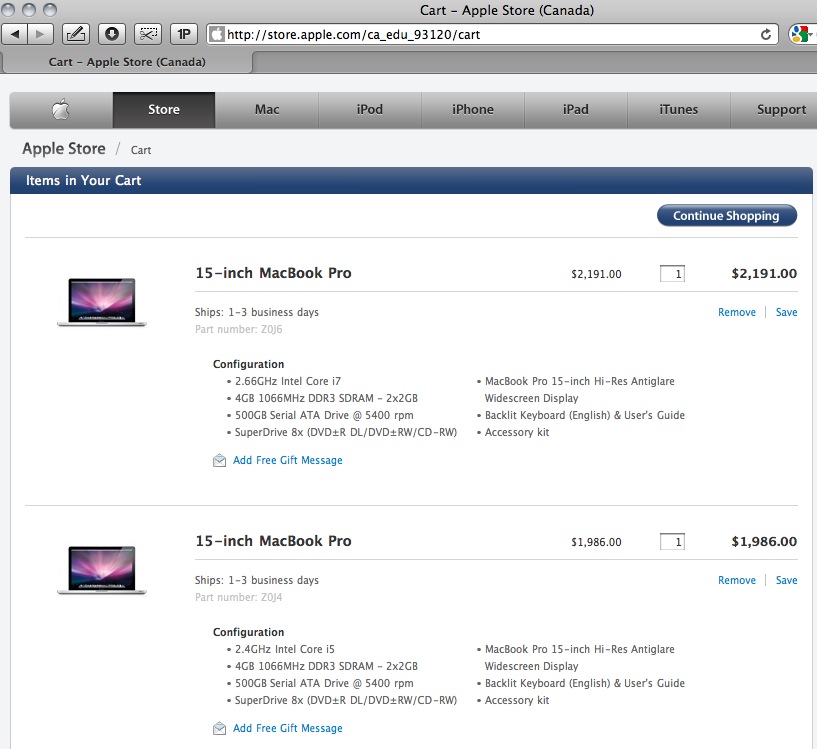Click "Ships: 1-3 business days" for Z0J6 item
817x749 pixels.
(256, 312)
